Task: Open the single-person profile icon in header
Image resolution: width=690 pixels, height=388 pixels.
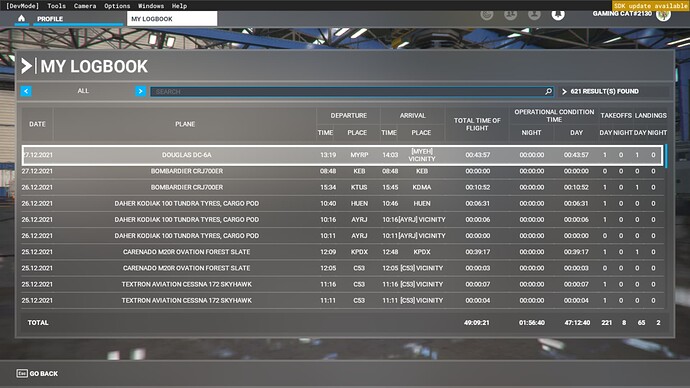Action: (534, 15)
